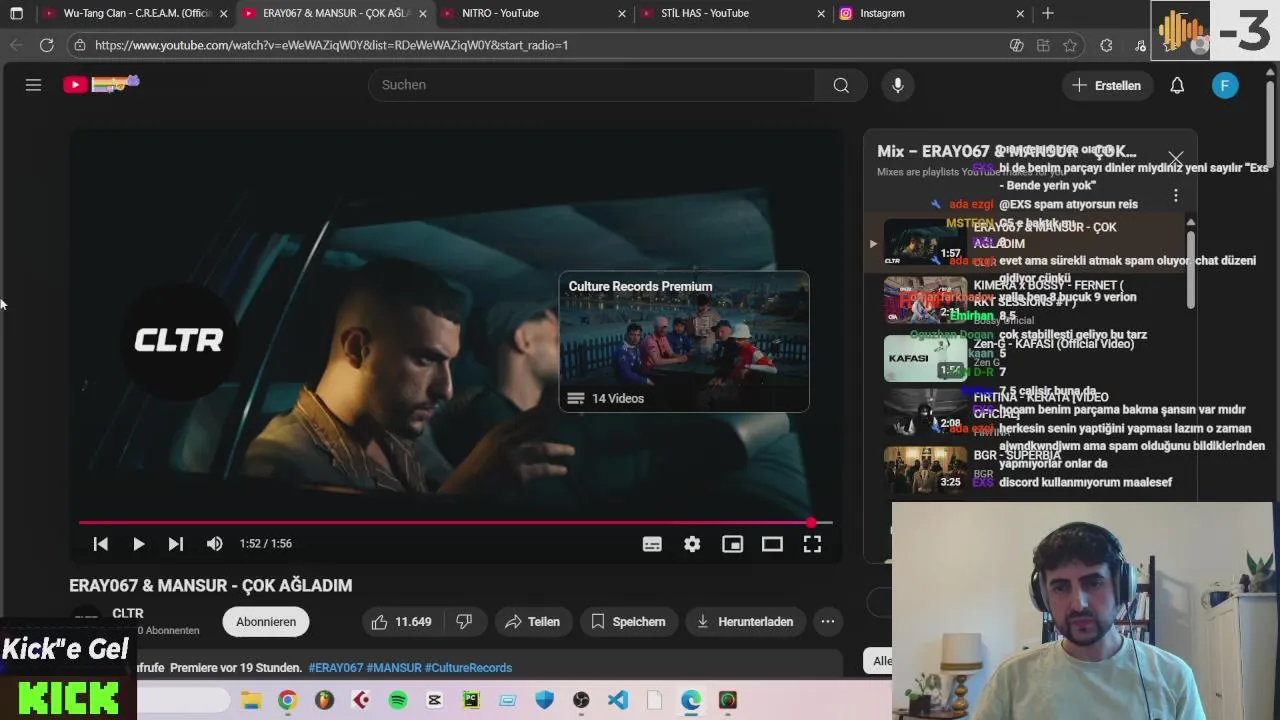Like the video with 11.649 likes
Image resolution: width=1280 pixels, height=720 pixels.
tap(402, 622)
